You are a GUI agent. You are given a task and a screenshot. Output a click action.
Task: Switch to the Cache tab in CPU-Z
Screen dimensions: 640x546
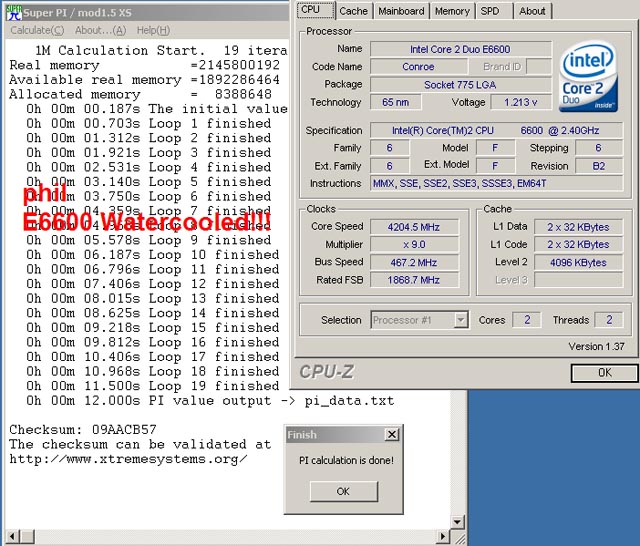pyautogui.click(x=353, y=11)
